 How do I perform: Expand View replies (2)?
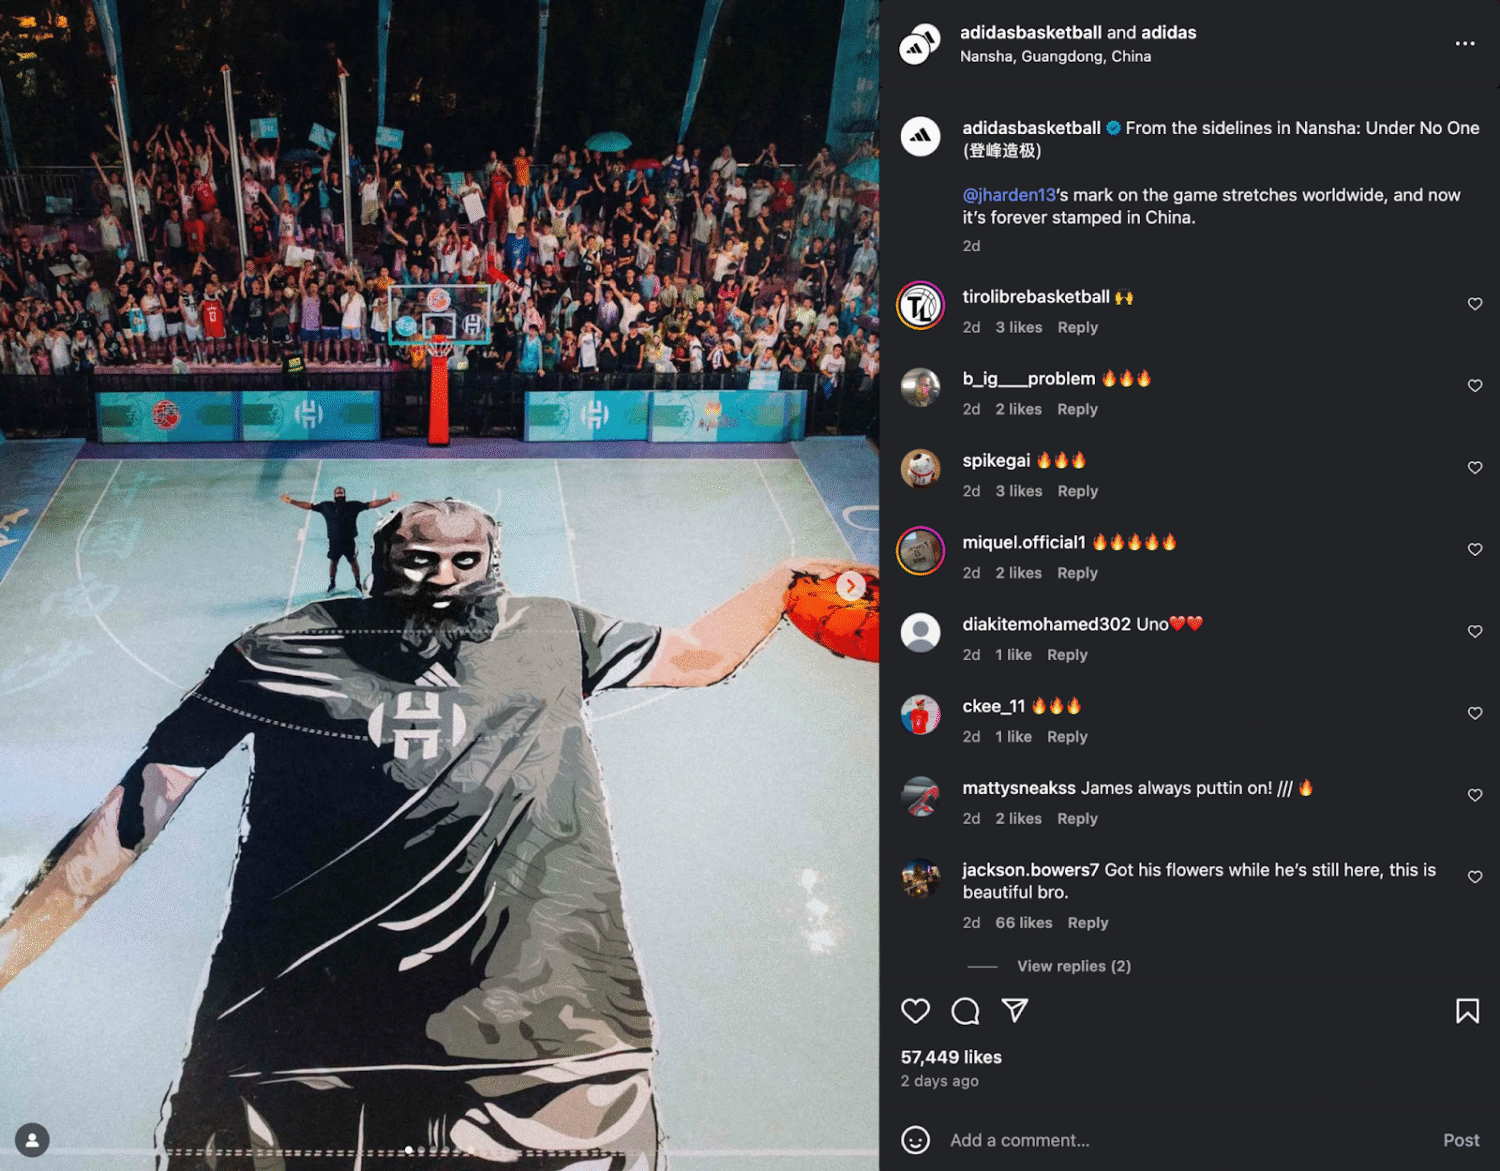click(1074, 966)
